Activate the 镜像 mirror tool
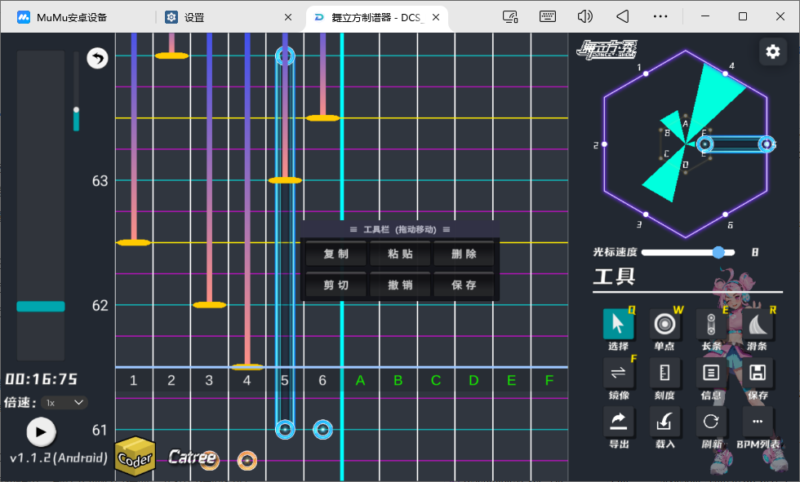This screenshot has width=800, height=482. tap(618, 373)
